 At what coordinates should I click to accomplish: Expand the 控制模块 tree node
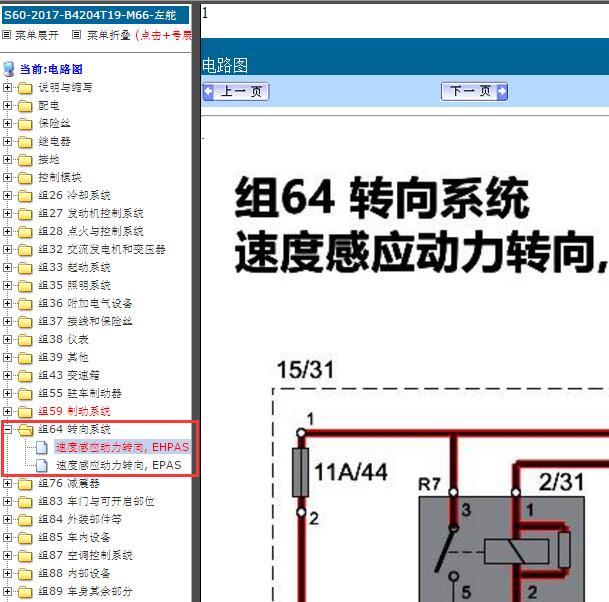[x=7, y=177]
